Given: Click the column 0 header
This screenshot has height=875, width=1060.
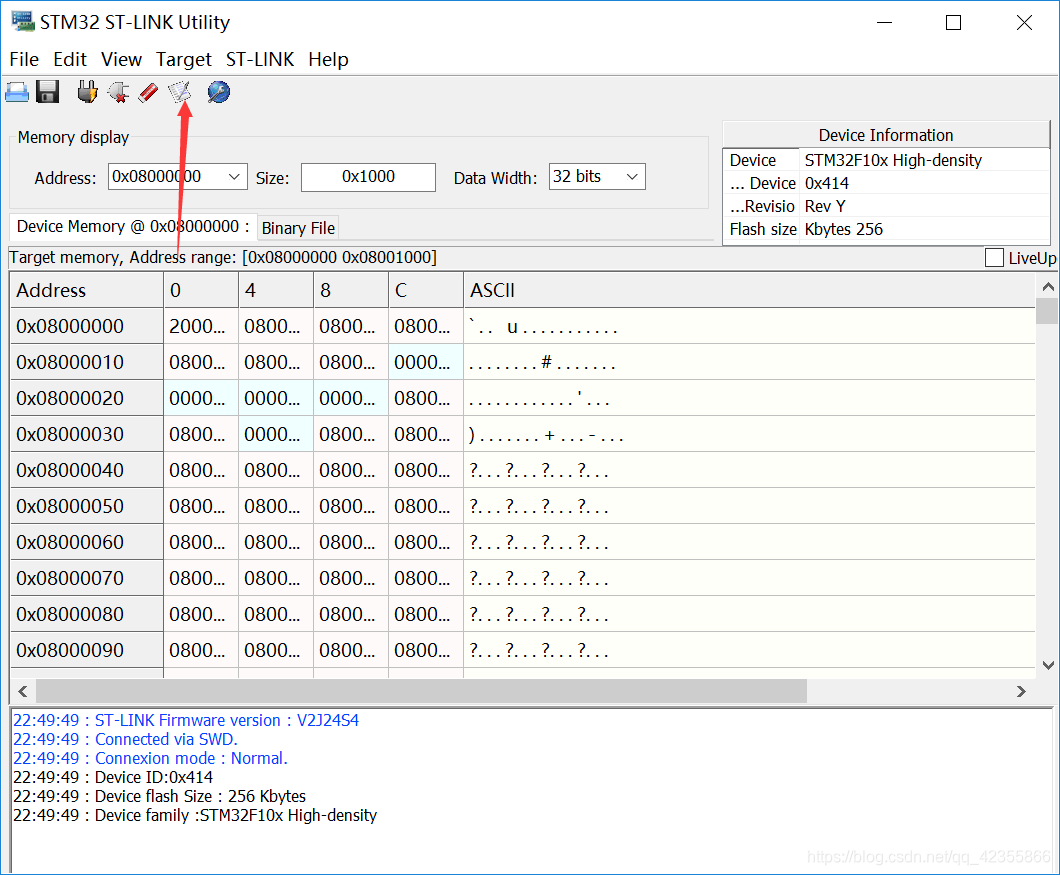Looking at the screenshot, I should click(x=201, y=290).
